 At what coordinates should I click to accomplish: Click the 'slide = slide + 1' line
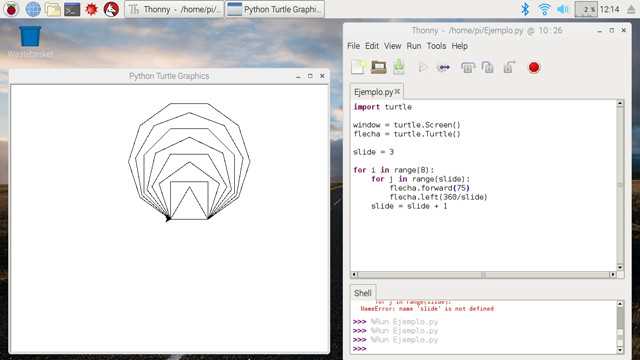coord(409,206)
